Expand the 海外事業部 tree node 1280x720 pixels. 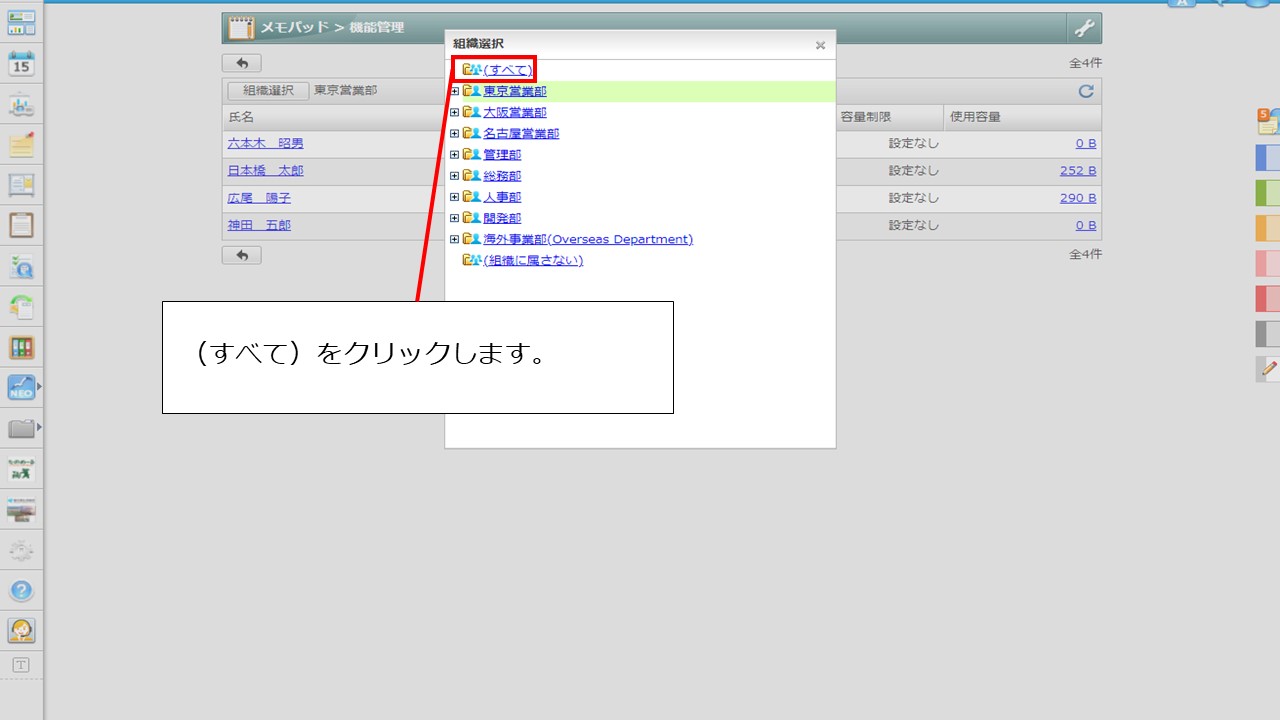coord(454,239)
